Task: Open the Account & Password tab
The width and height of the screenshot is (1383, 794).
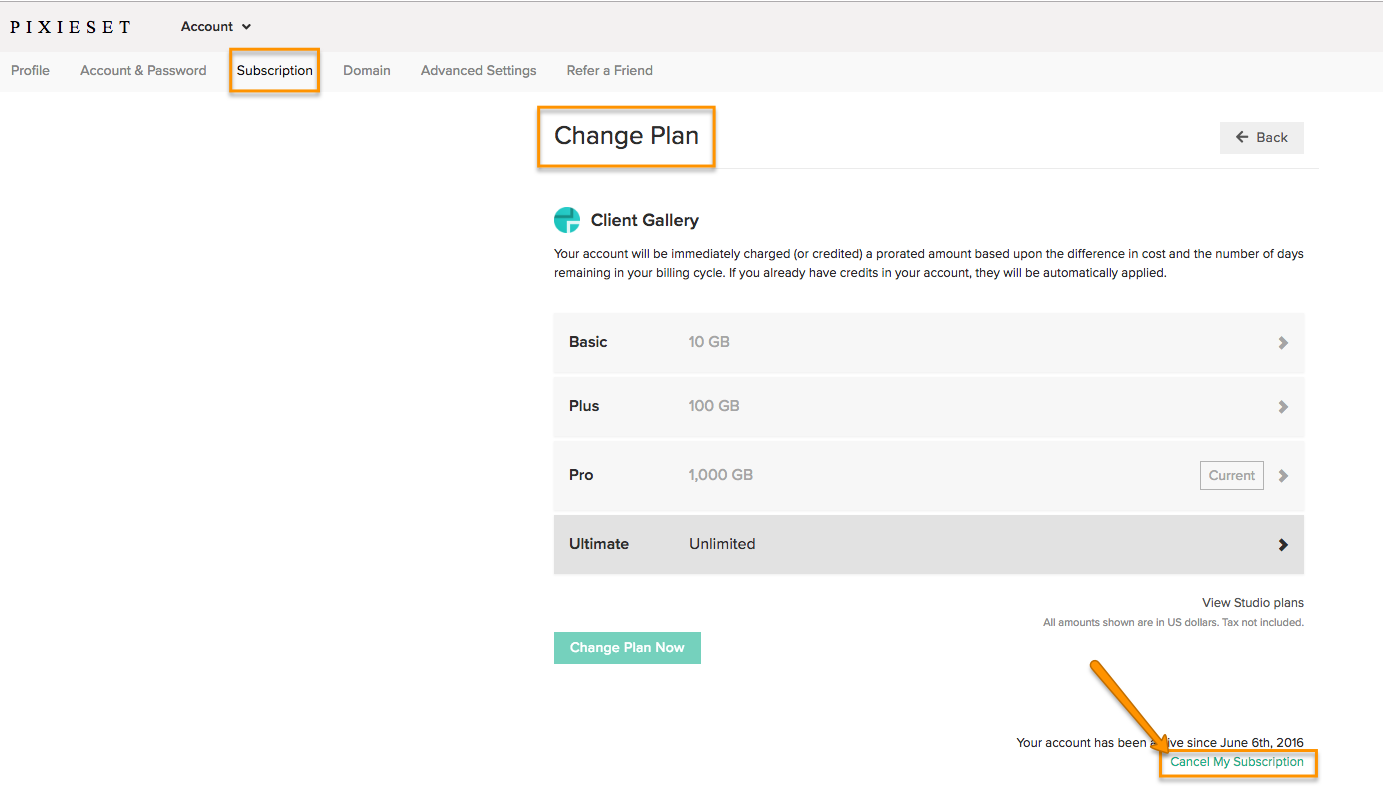Action: point(143,71)
